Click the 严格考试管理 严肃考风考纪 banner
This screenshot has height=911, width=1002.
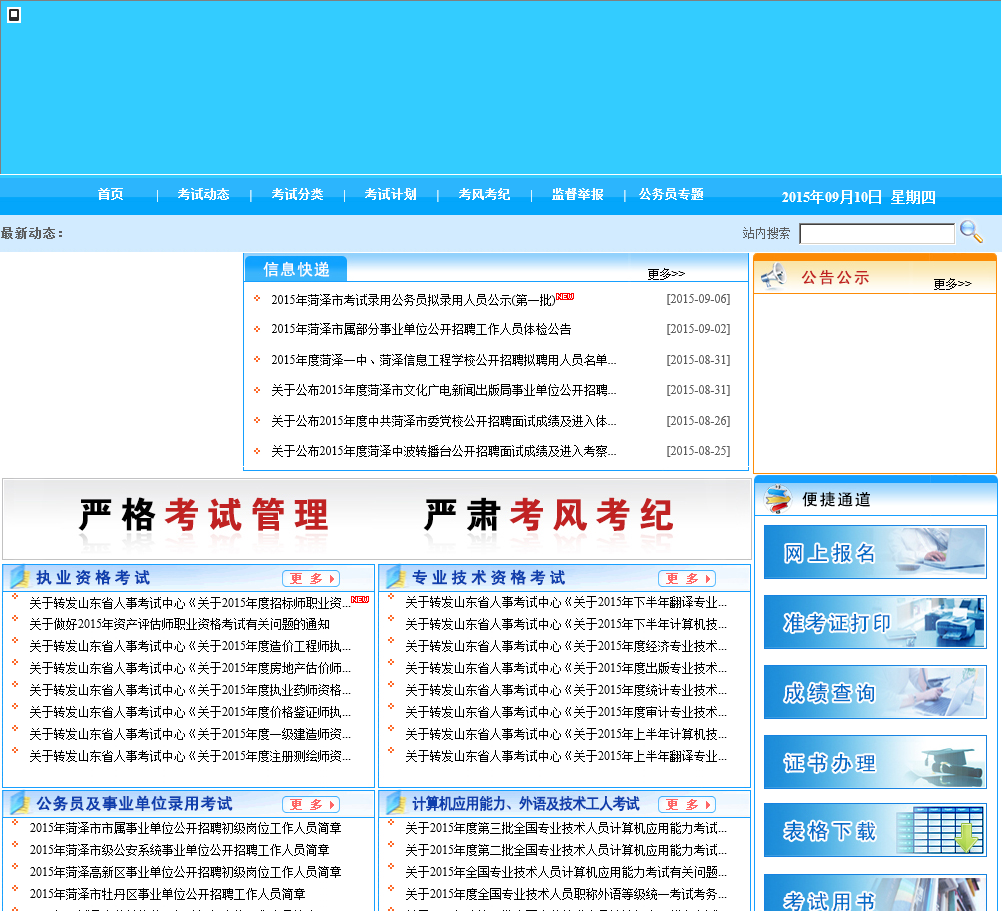tap(377, 519)
